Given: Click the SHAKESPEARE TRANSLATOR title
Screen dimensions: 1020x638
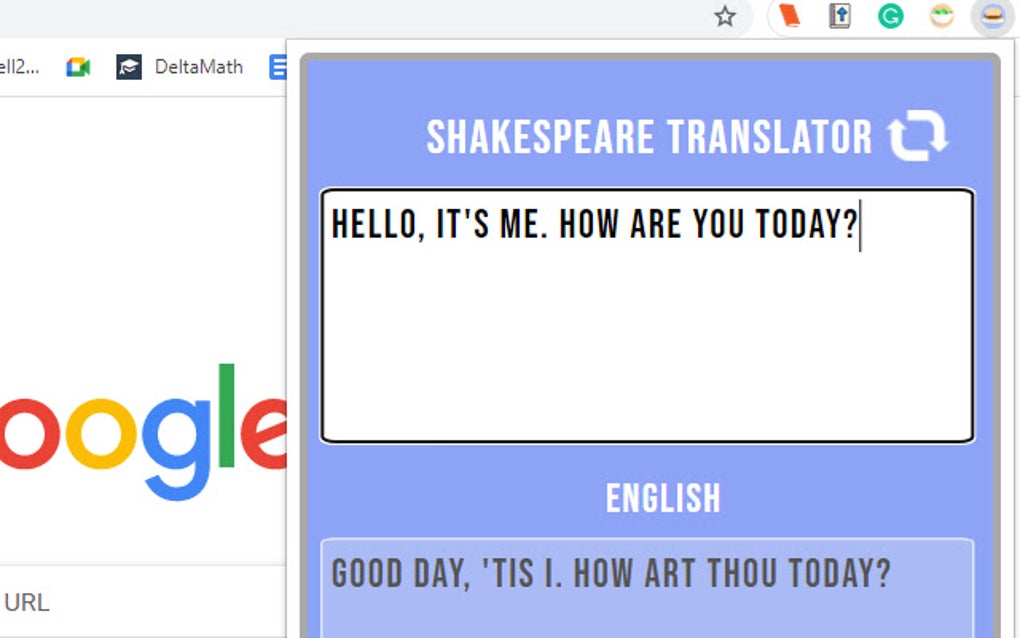Looking at the screenshot, I should click(x=649, y=138).
